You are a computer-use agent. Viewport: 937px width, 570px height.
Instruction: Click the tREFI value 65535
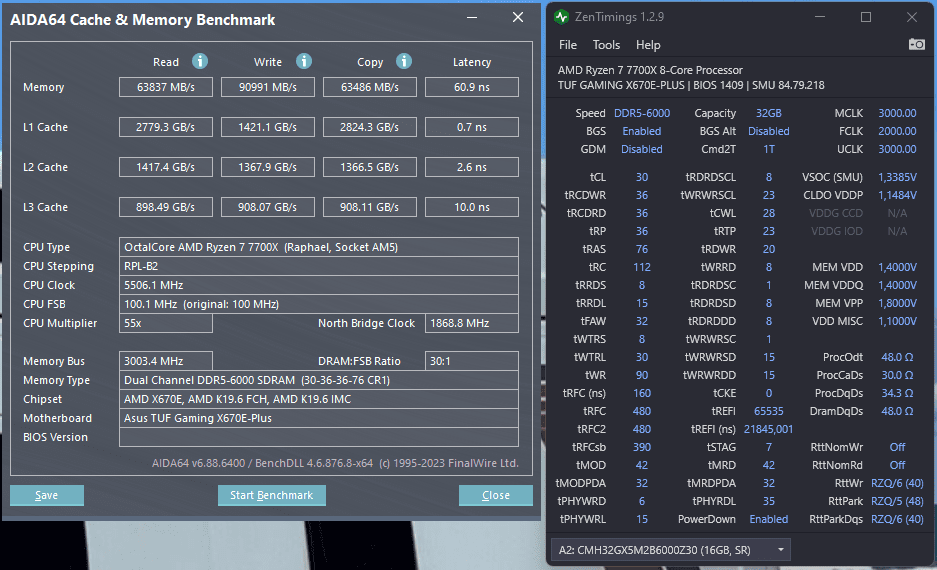tap(768, 411)
